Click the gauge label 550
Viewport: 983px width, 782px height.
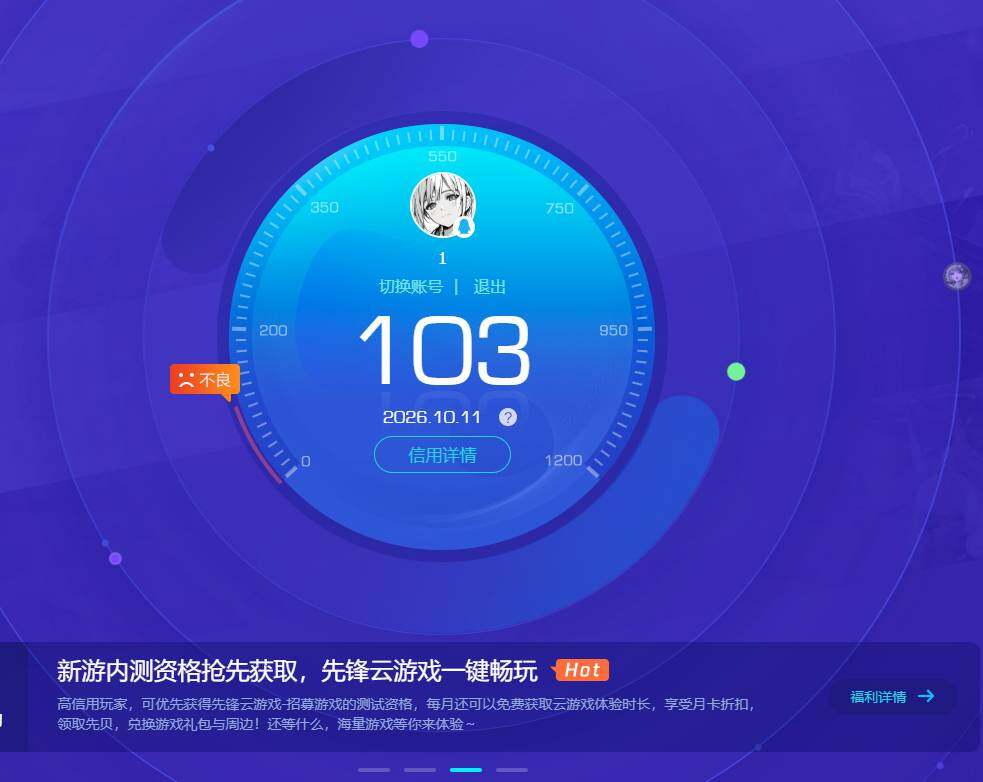click(443, 156)
